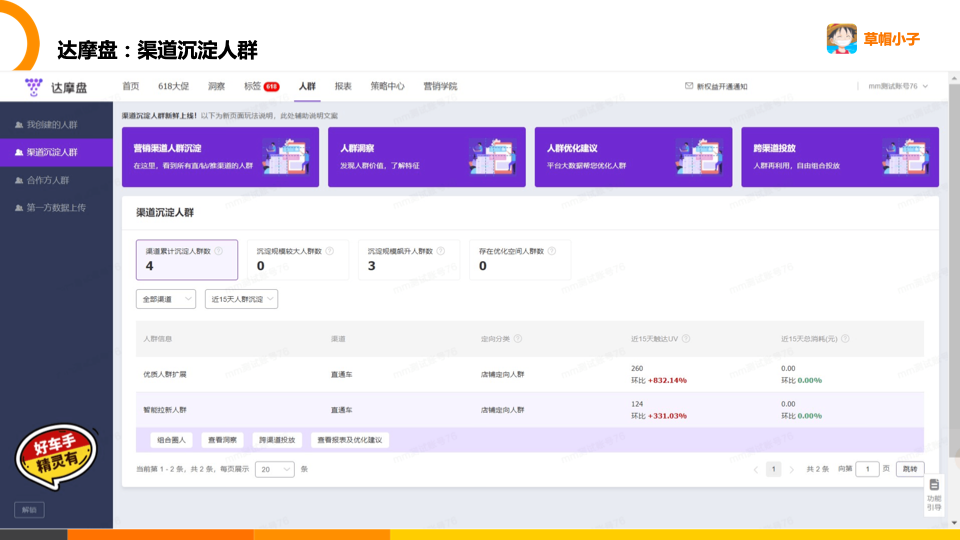This screenshot has height=540, width=960.
Task: Click help icon next to 近15天触达UV
Action: (x=686, y=339)
